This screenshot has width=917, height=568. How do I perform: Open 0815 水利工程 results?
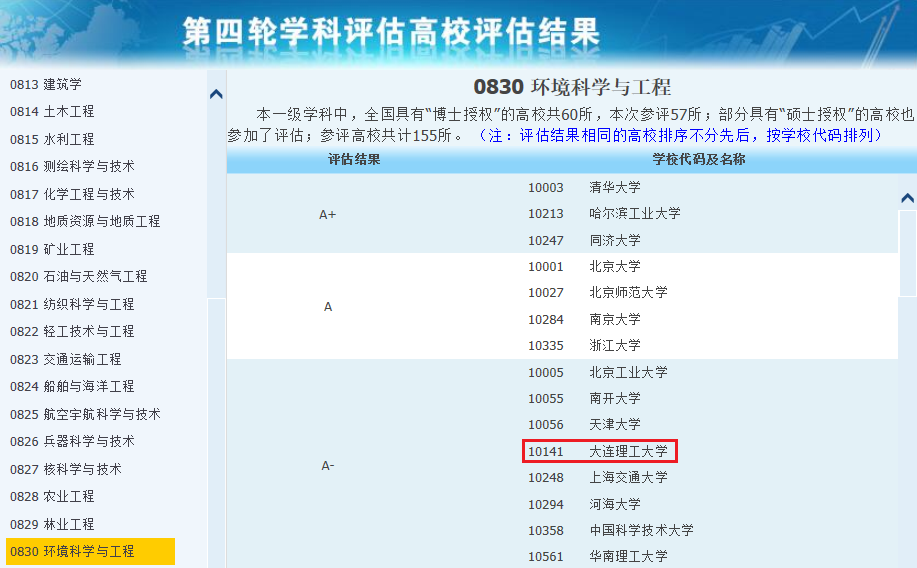(x=52, y=139)
